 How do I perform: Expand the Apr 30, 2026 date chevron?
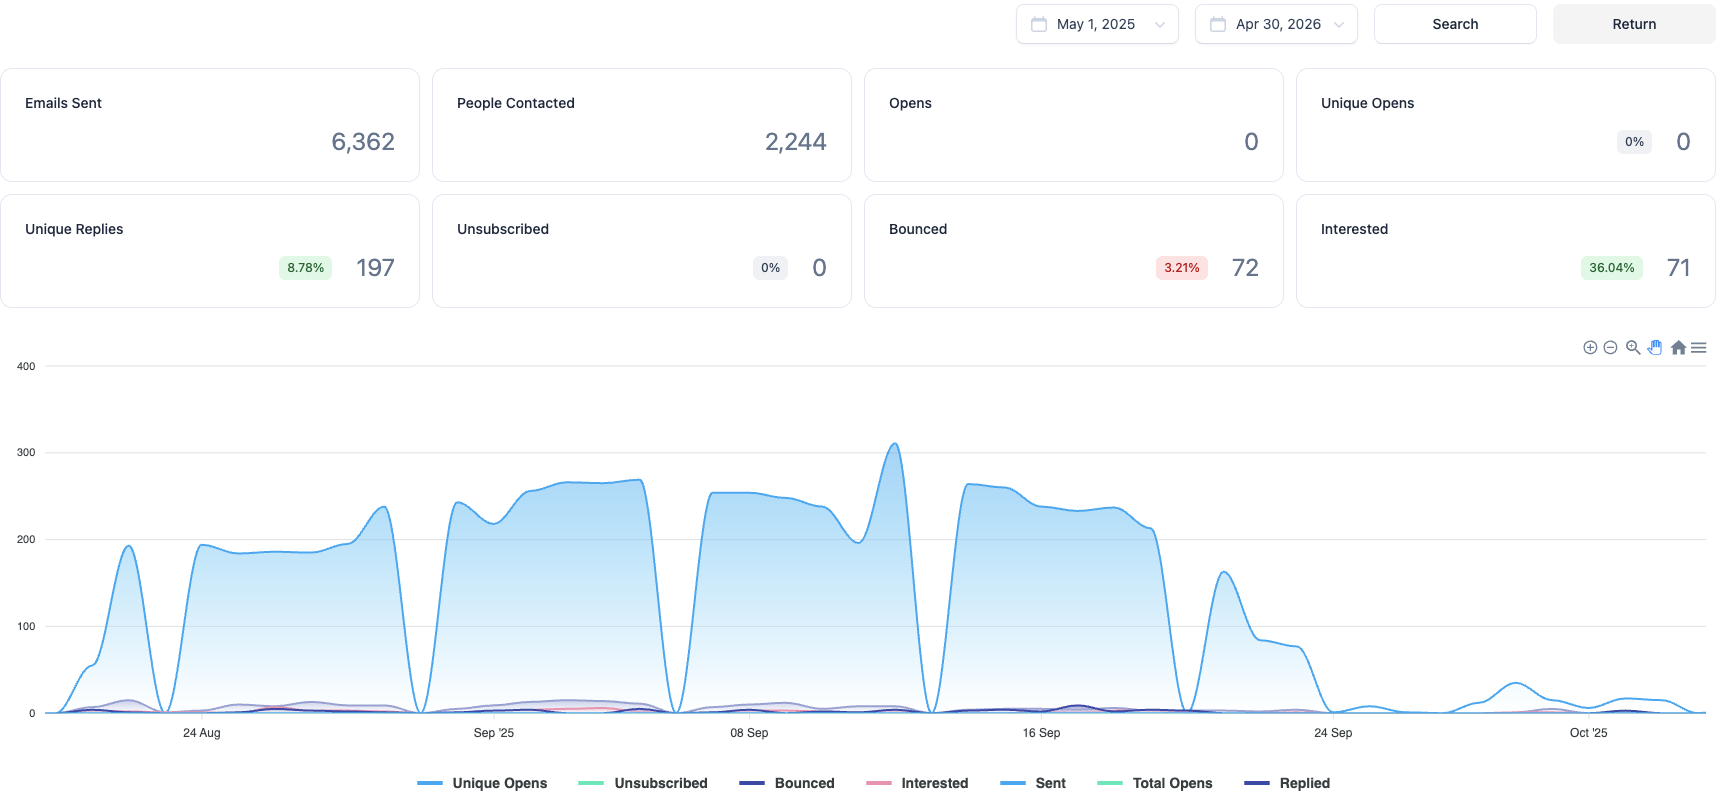coord(1339,25)
